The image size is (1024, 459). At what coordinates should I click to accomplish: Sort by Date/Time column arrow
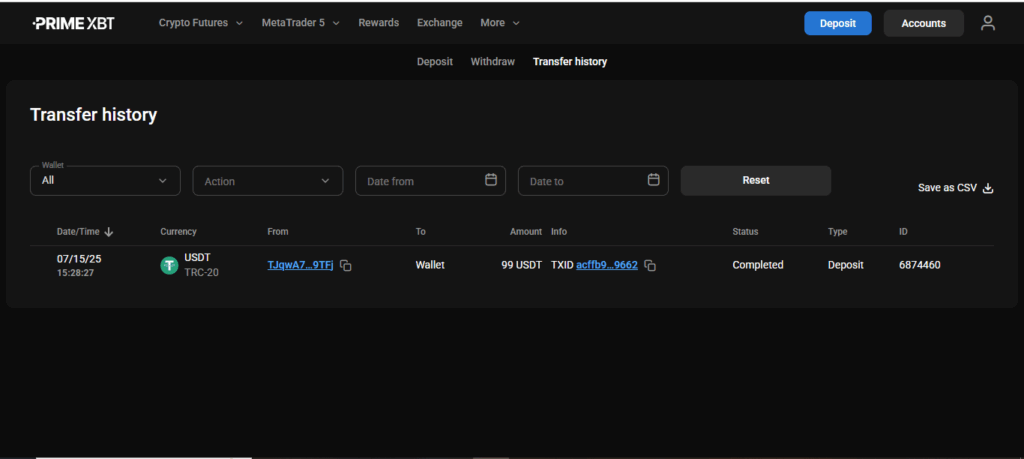pyautogui.click(x=109, y=232)
